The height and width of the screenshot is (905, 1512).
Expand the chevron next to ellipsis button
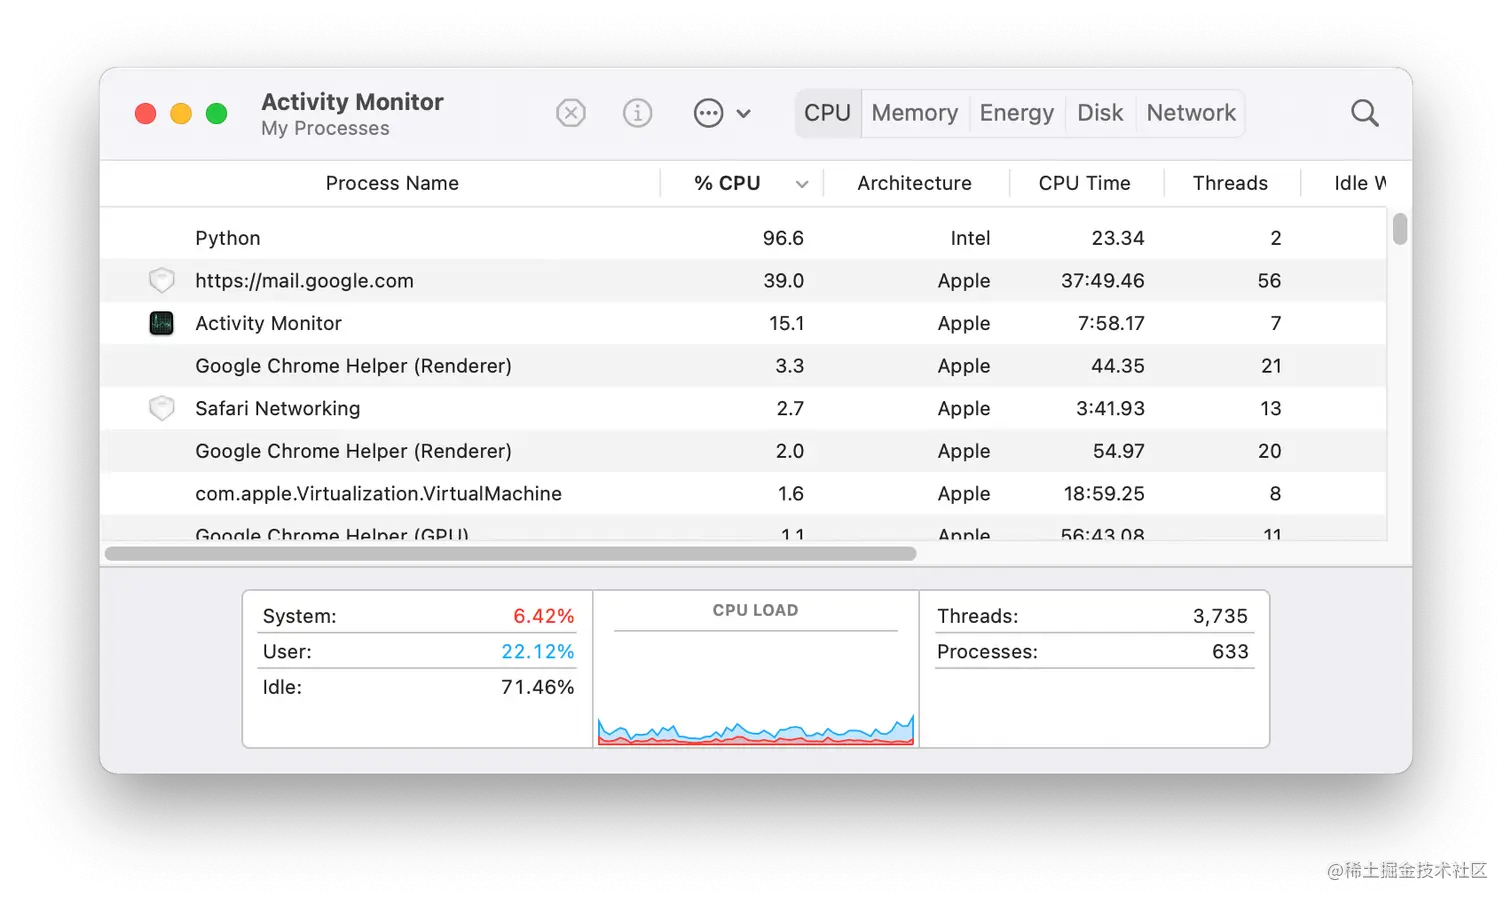pos(743,114)
